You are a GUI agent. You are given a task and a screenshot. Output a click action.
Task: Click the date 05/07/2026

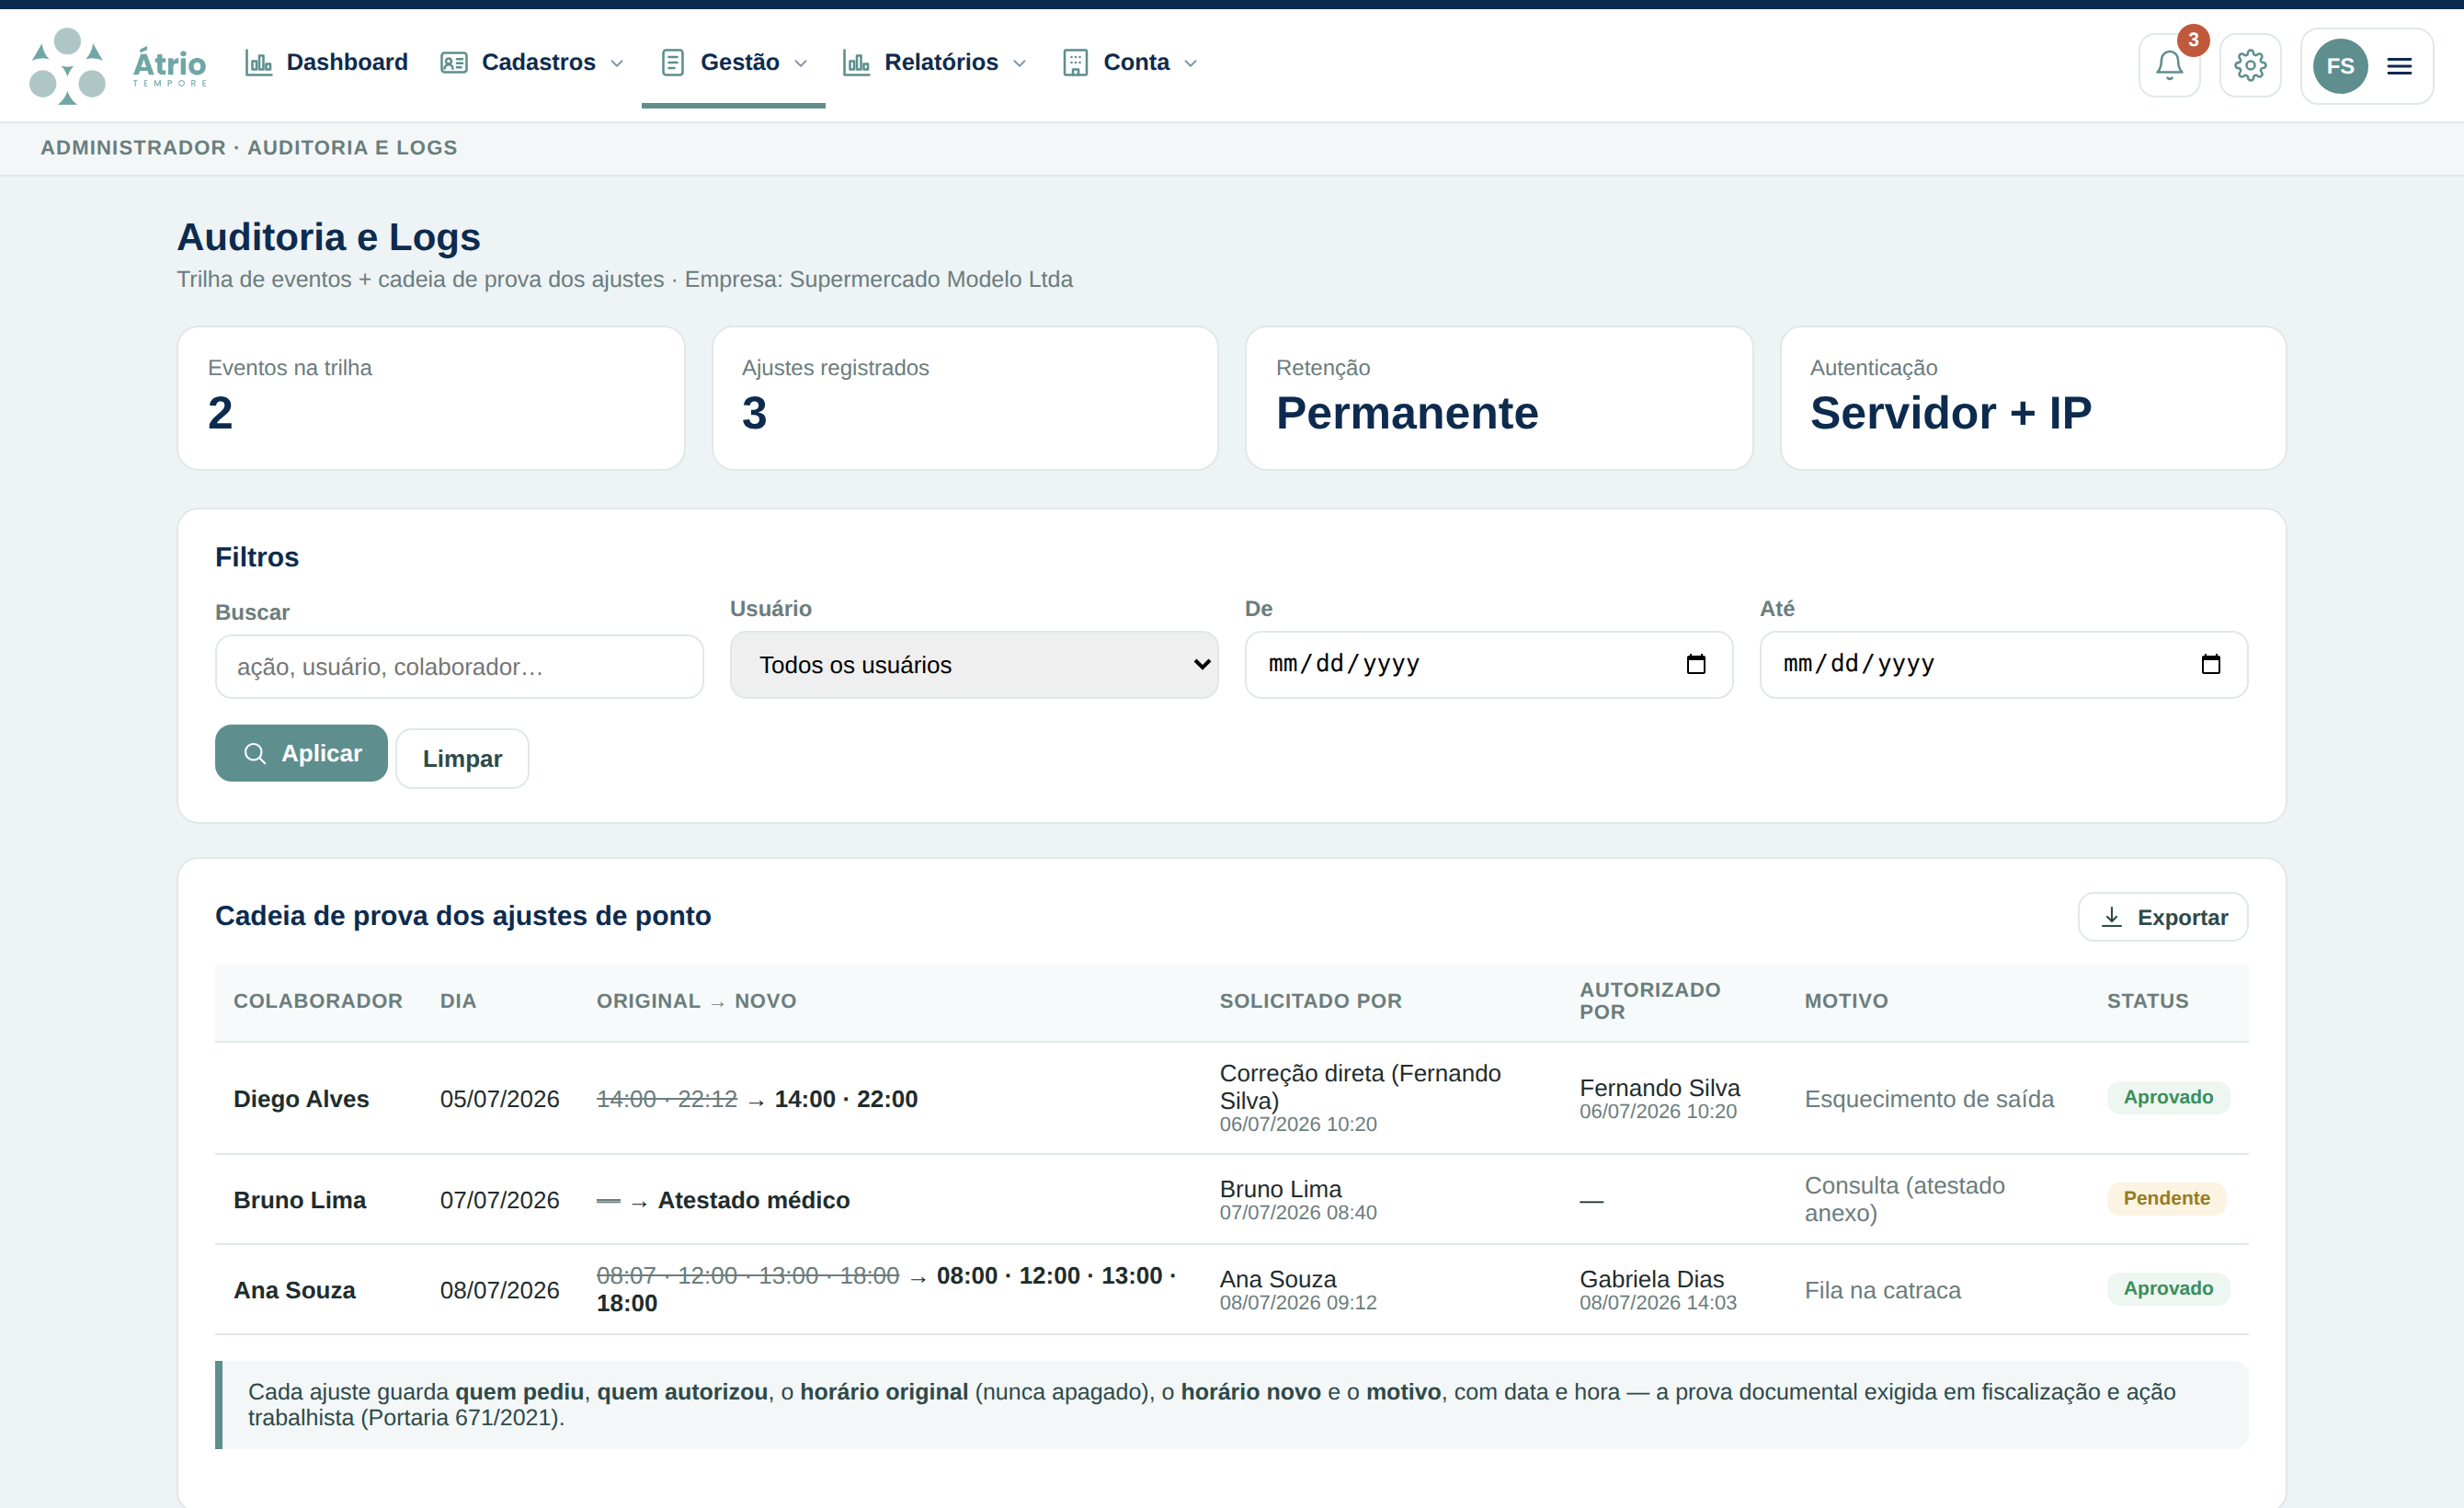point(499,1099)
